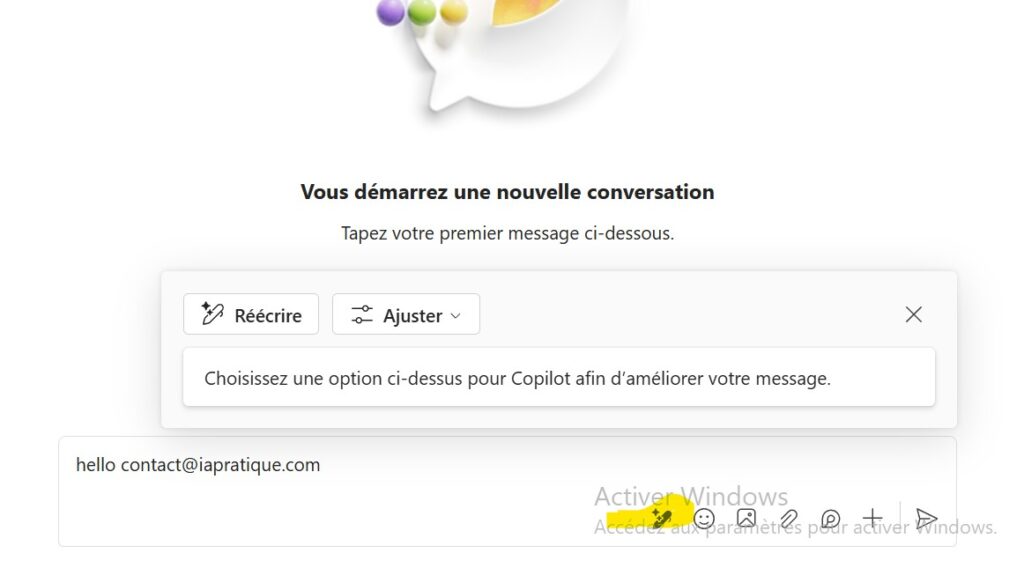Expand the Ajuster dropdown chevron

click(456, 316)
